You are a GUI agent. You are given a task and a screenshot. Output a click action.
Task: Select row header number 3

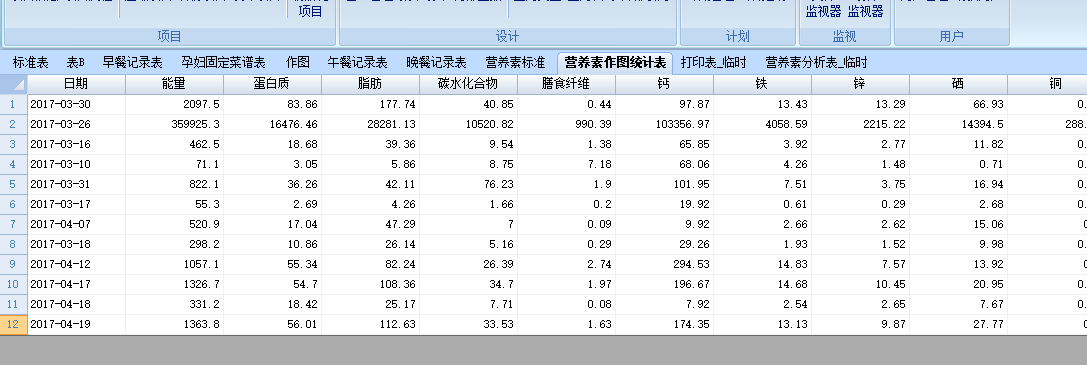click(14, 145)
